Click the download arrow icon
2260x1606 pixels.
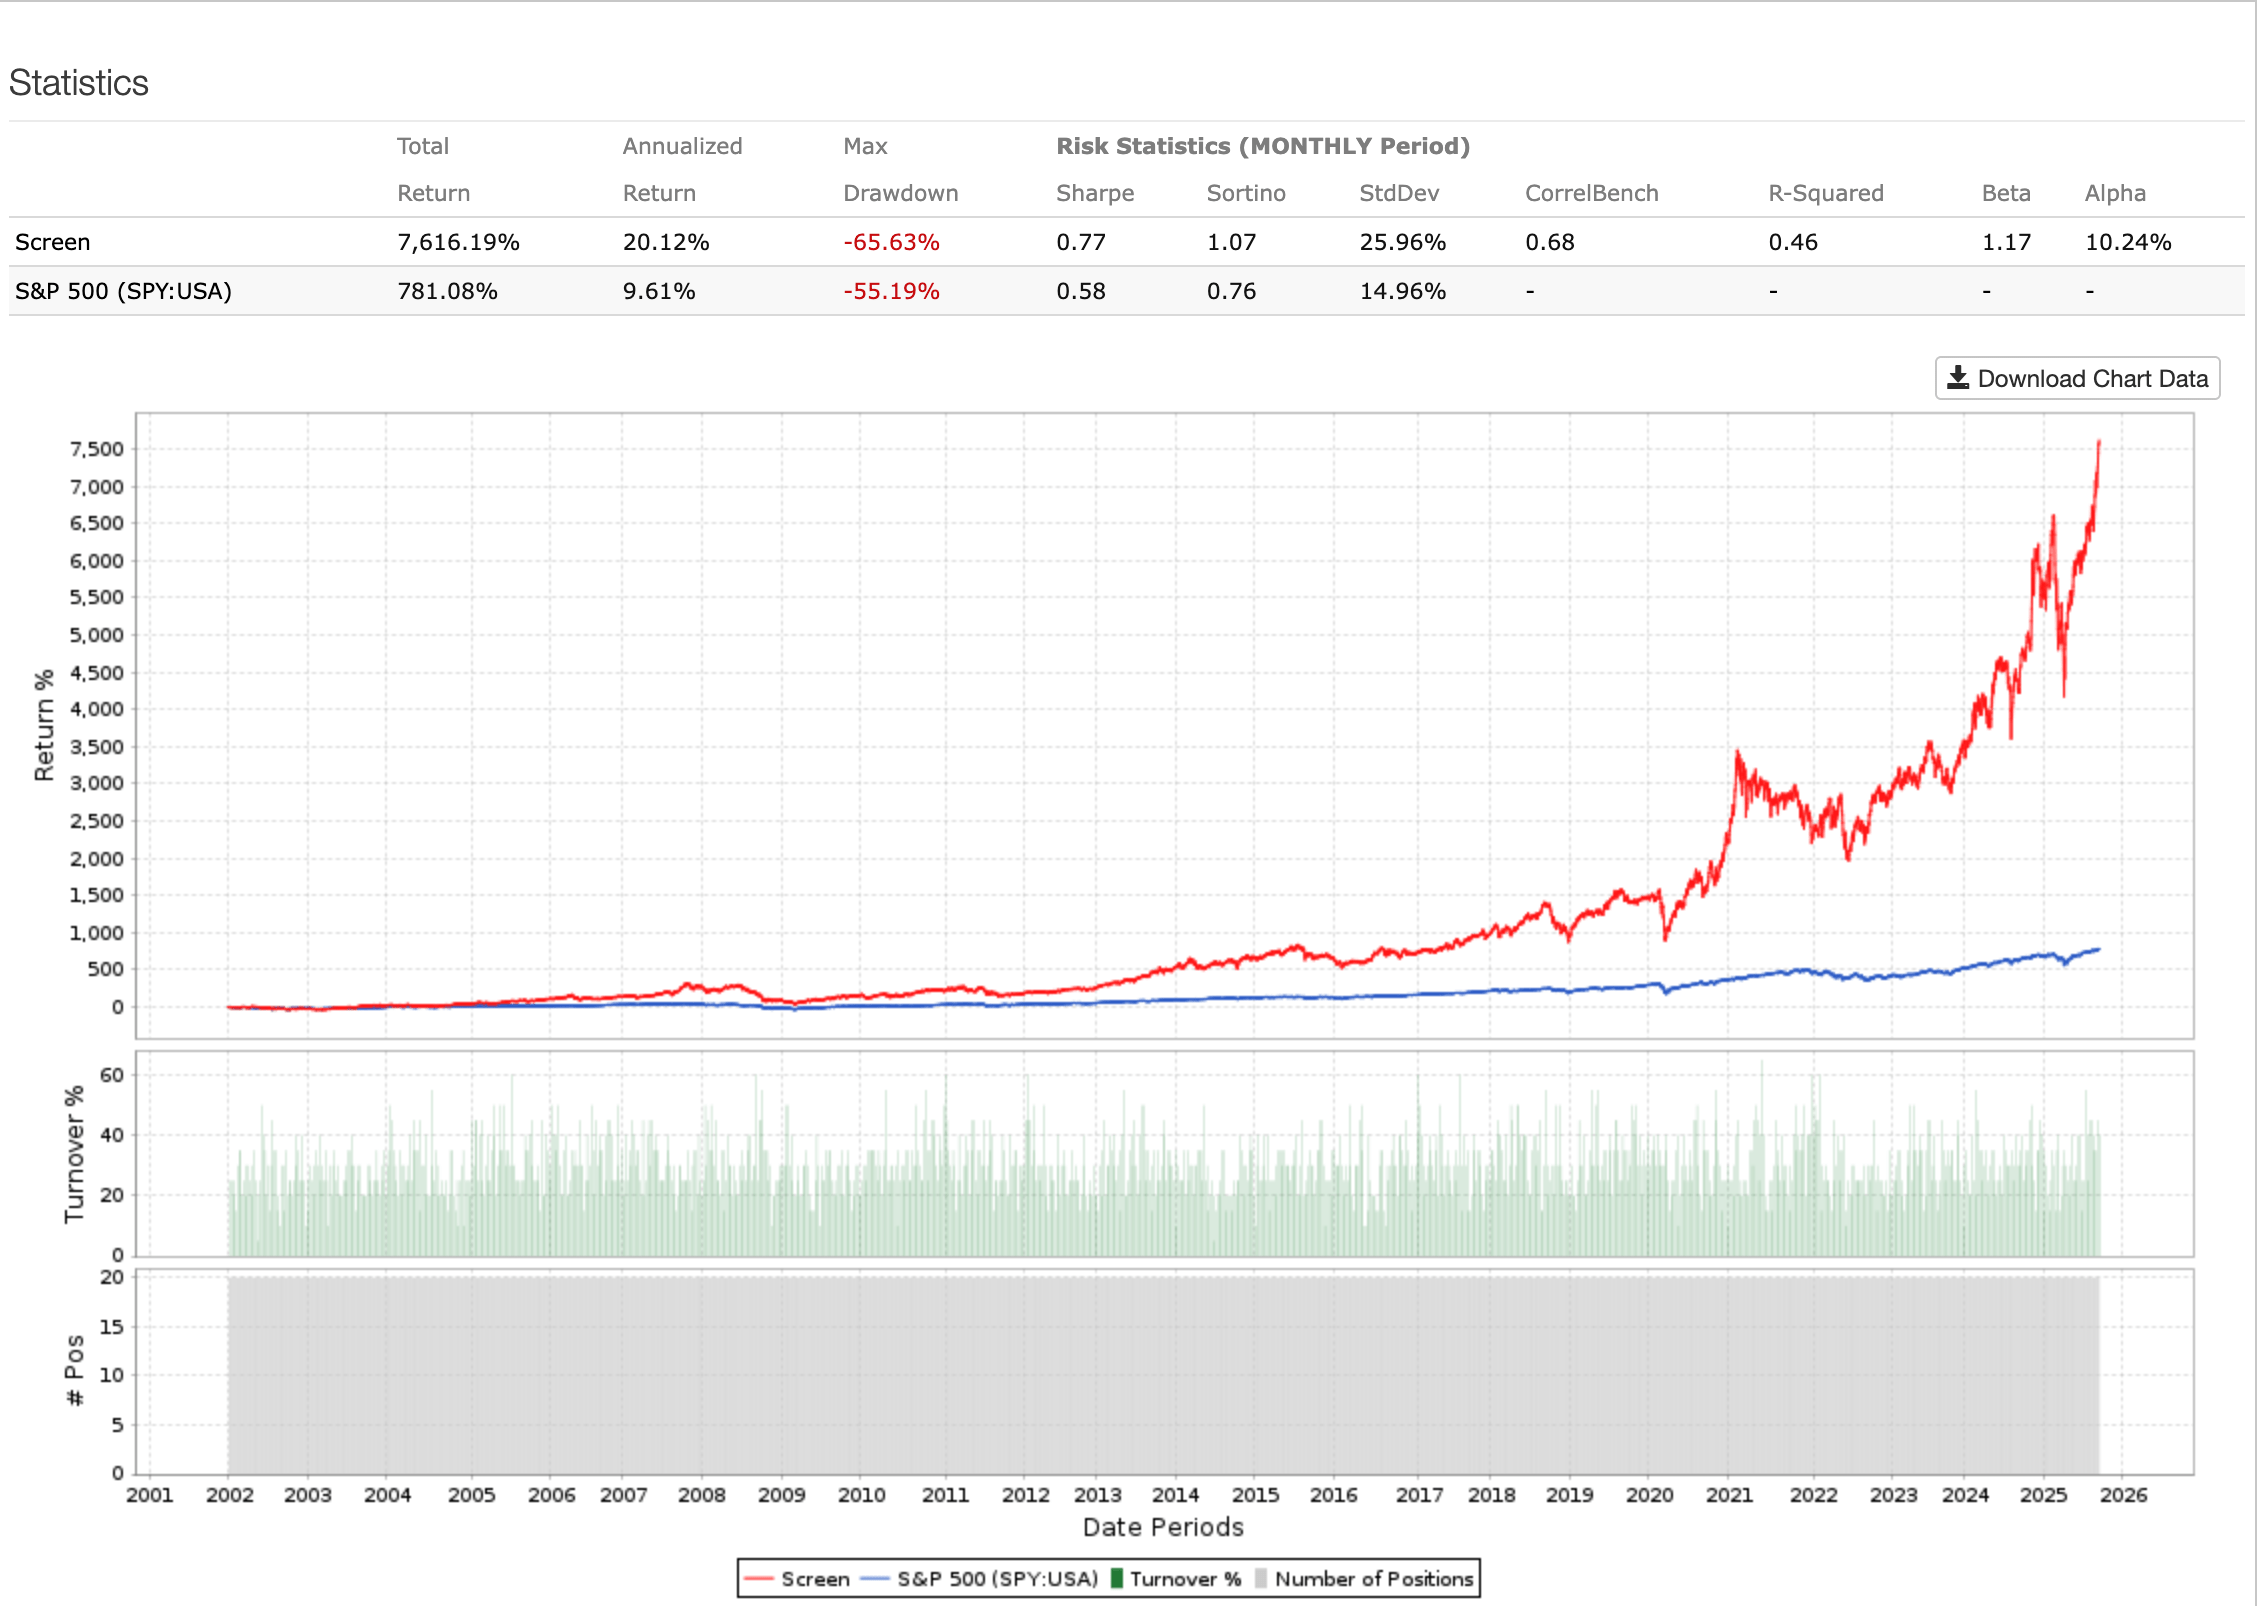[x=1957, y=378]
